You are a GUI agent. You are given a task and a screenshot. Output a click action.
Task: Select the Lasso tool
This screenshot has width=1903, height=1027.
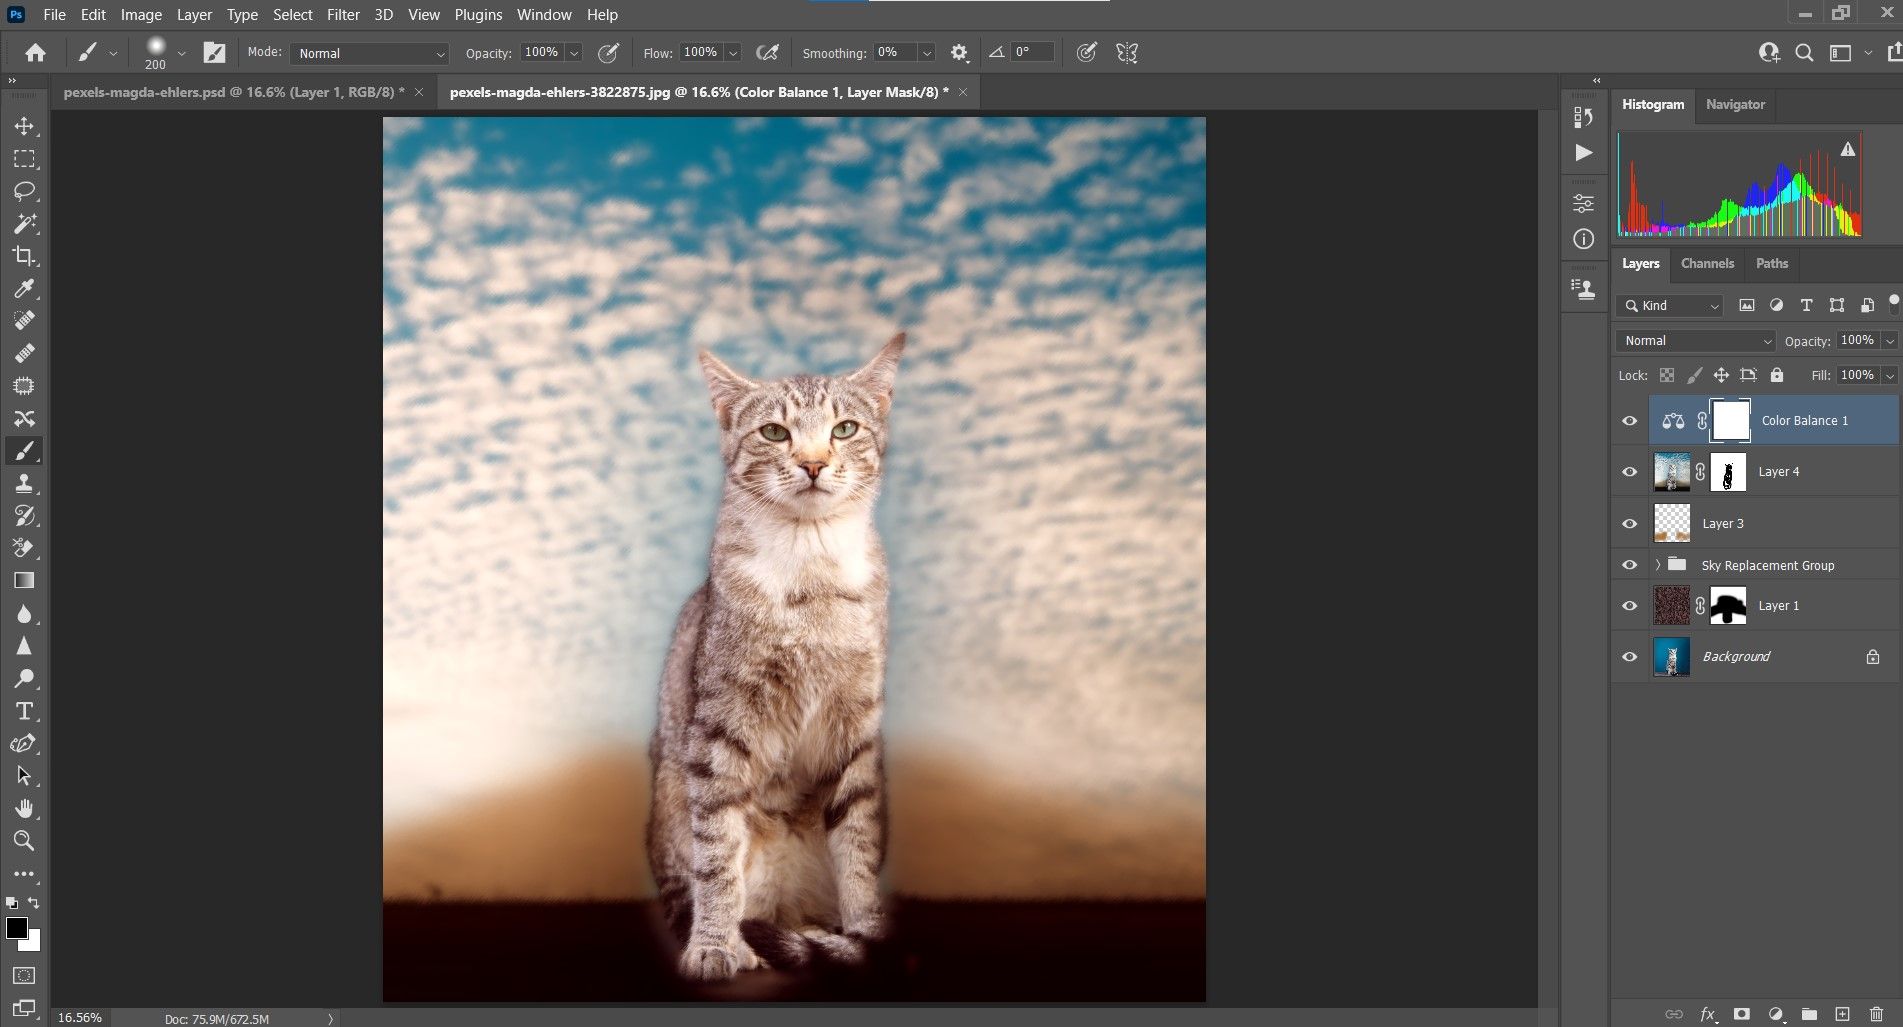click(24, 191)
